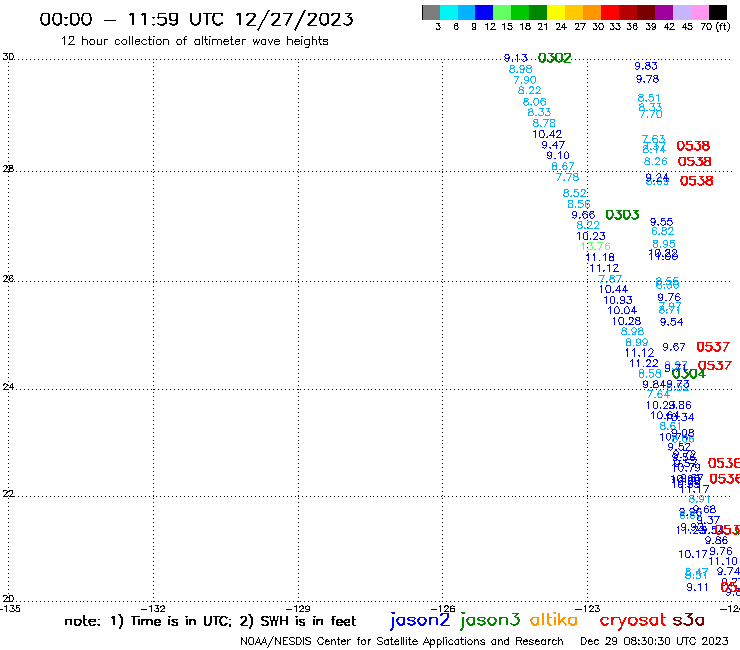The image size is (740, 650).
Task: Click the wave height value '9.55'
Action: (x=662, y=222)
